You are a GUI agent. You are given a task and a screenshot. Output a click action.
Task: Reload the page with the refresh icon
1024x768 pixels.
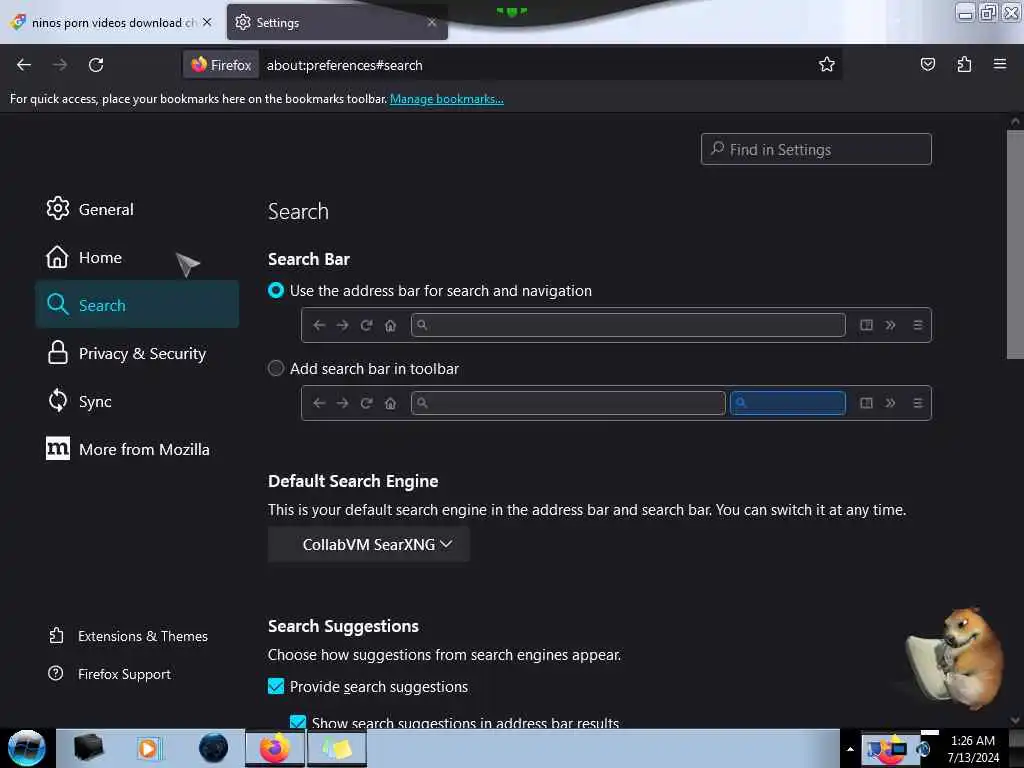pos(96,65)
